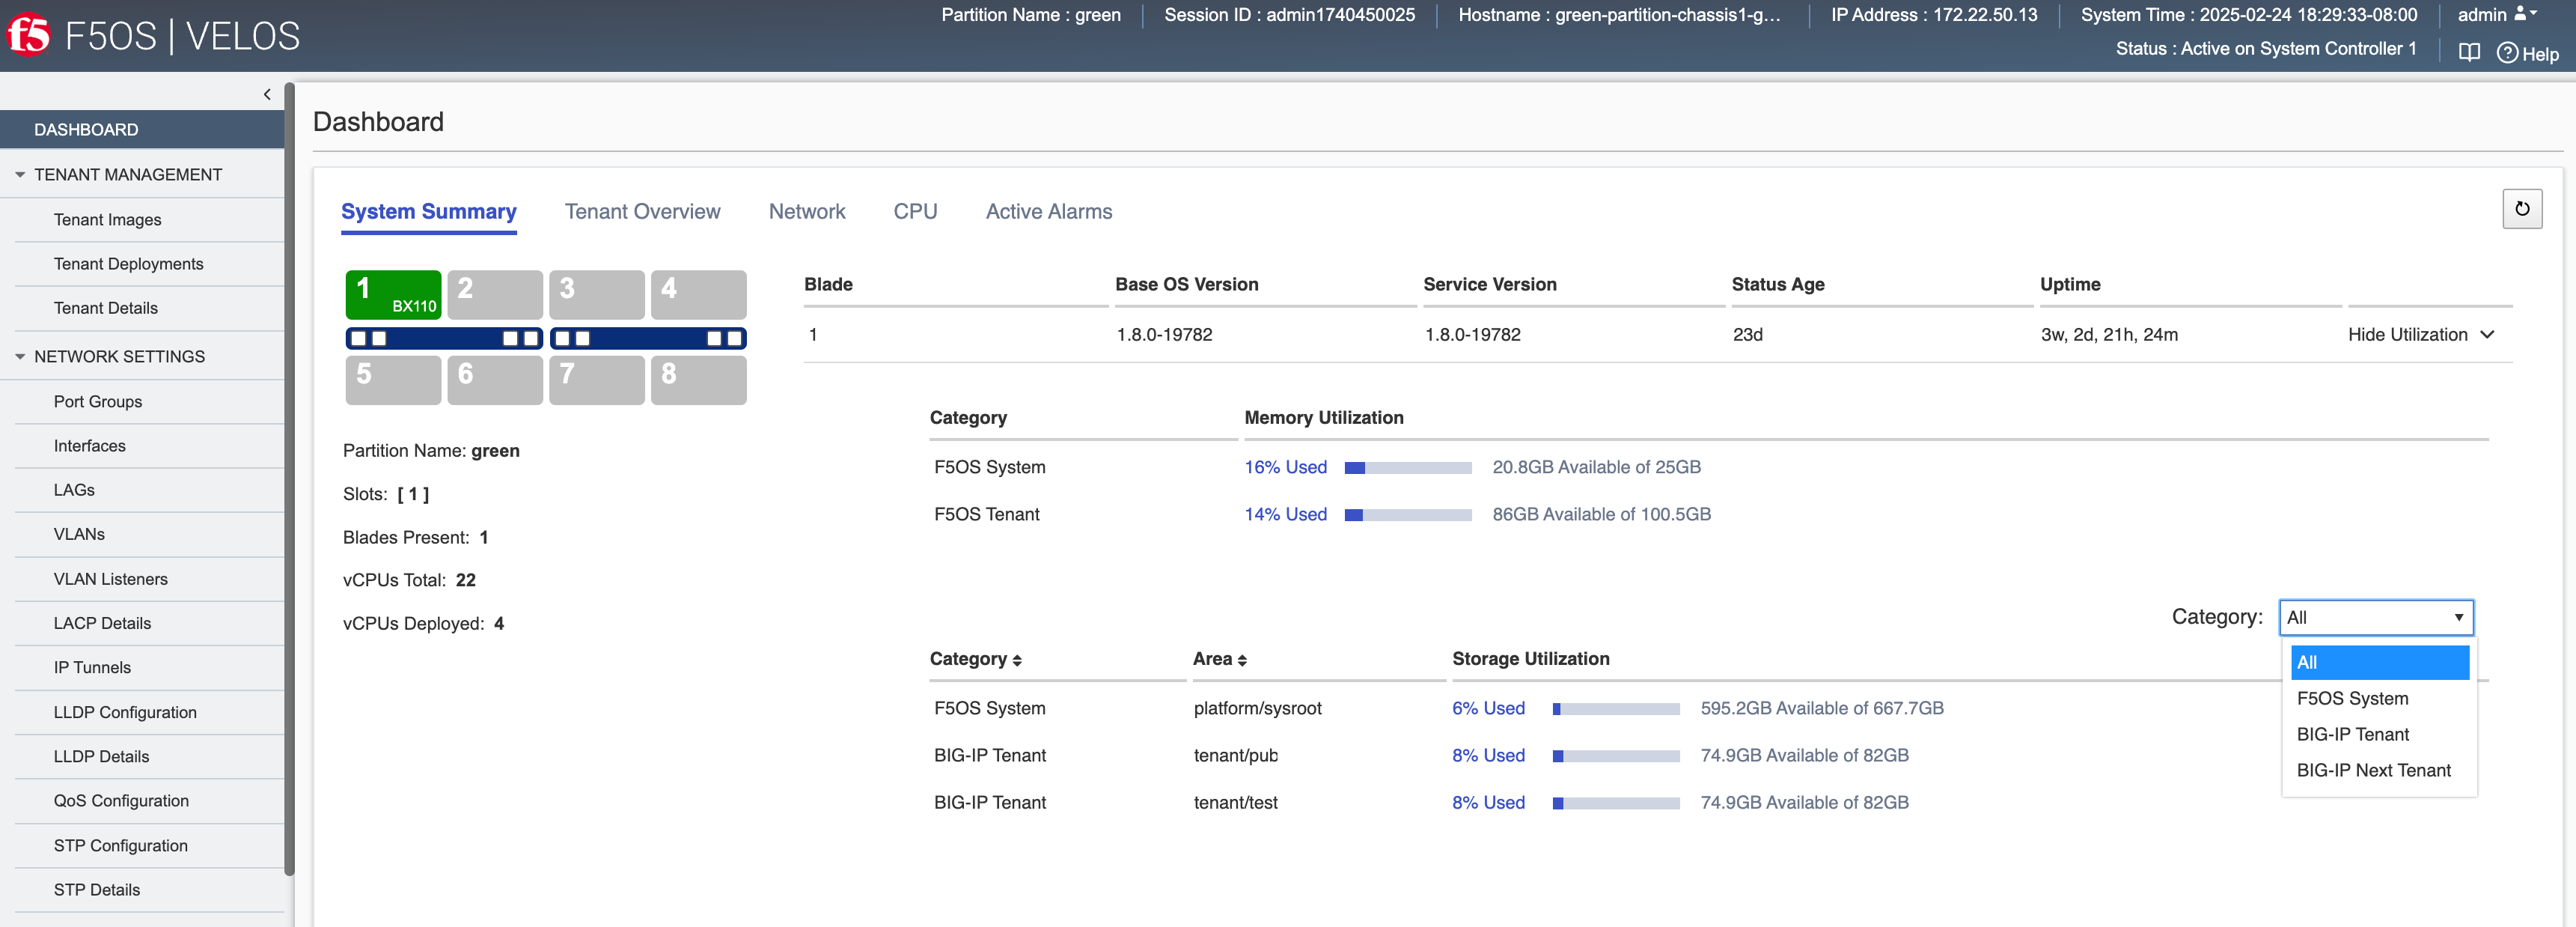Open the Help link
The height and width of the screenshot is (927, 2576).
coord(2528,53)
